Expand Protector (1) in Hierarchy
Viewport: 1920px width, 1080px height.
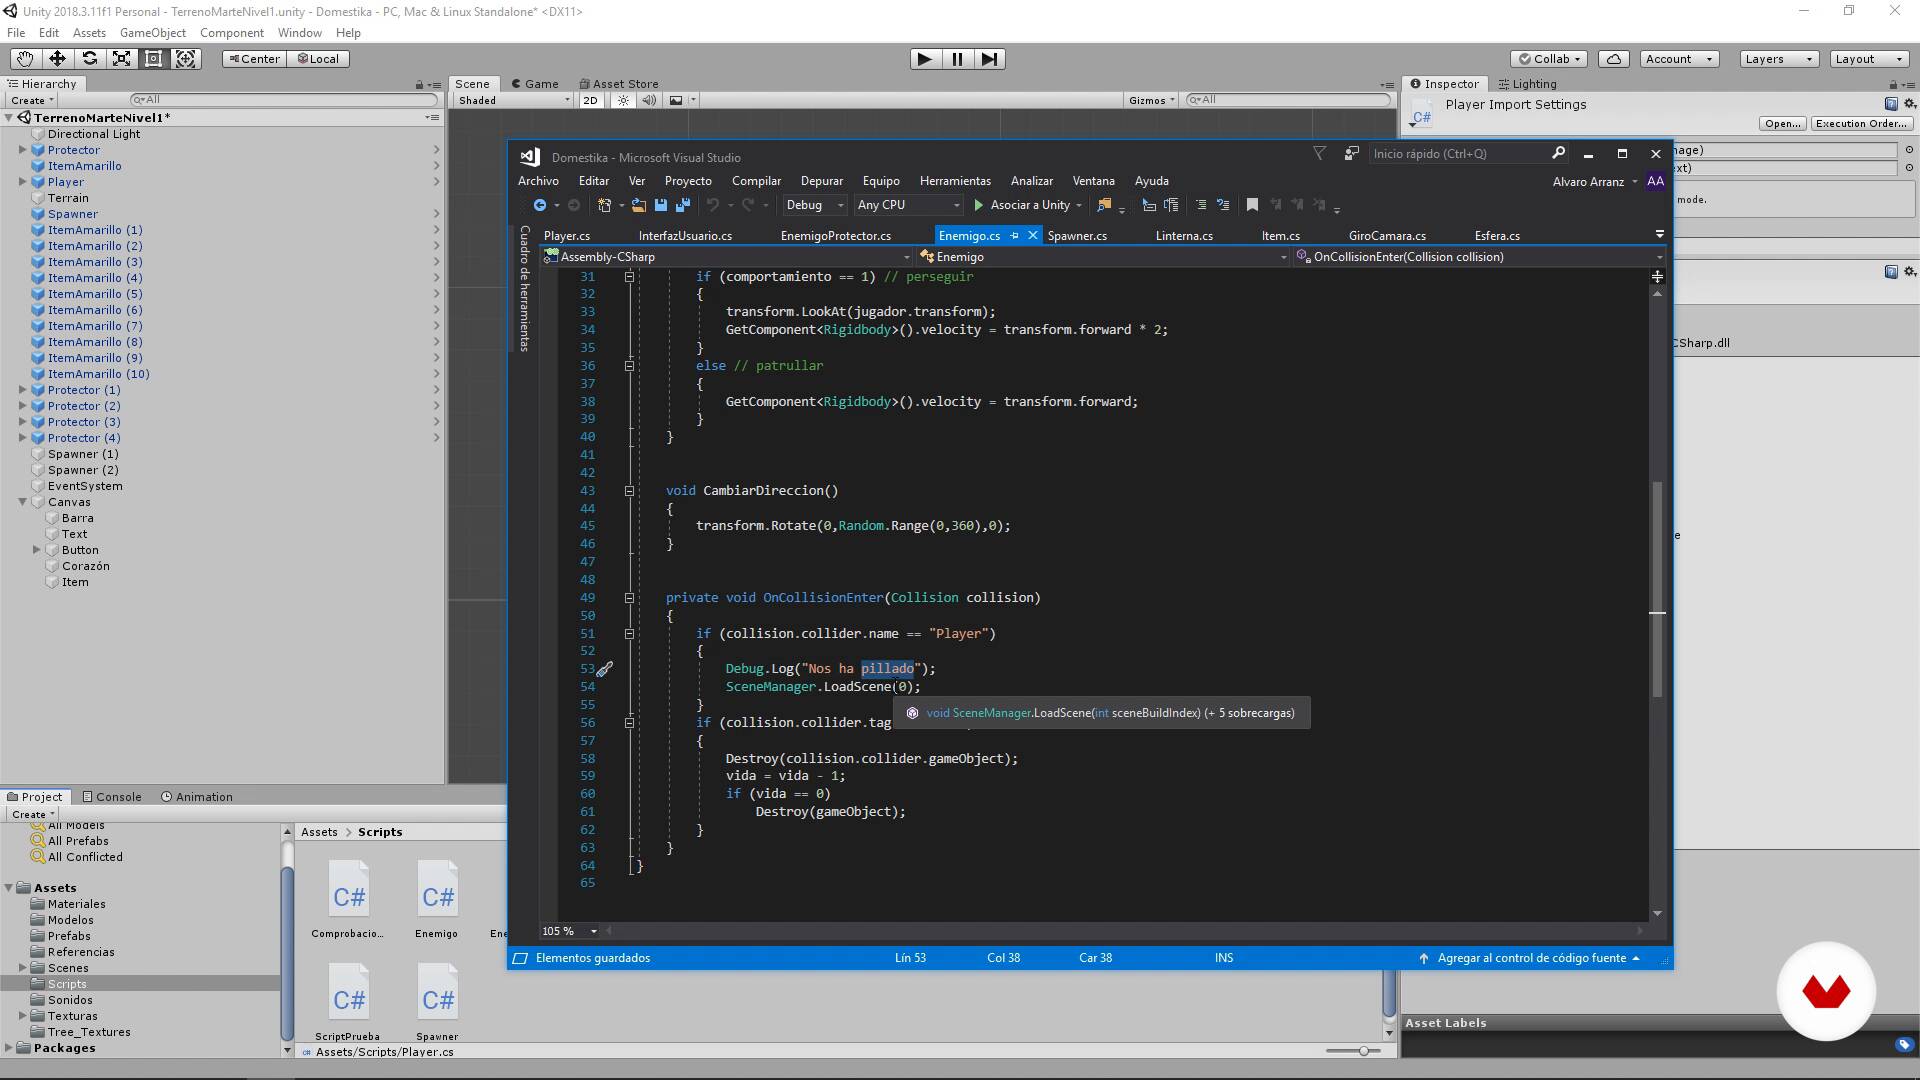pos(22,390)
